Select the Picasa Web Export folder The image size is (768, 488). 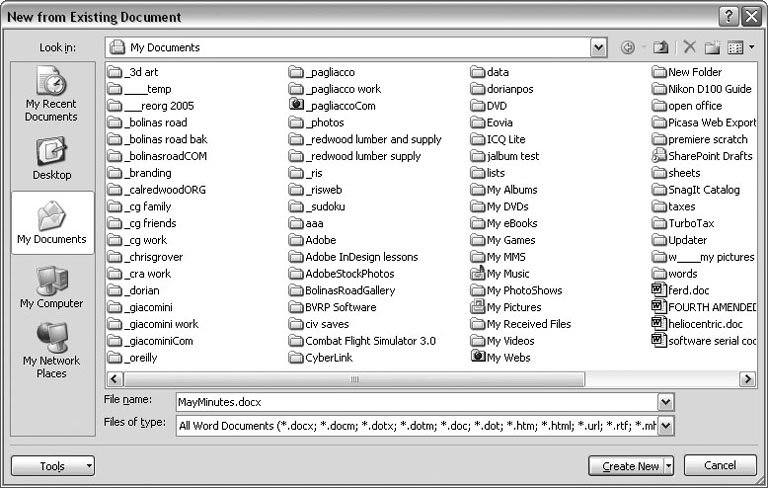(704, 122)
